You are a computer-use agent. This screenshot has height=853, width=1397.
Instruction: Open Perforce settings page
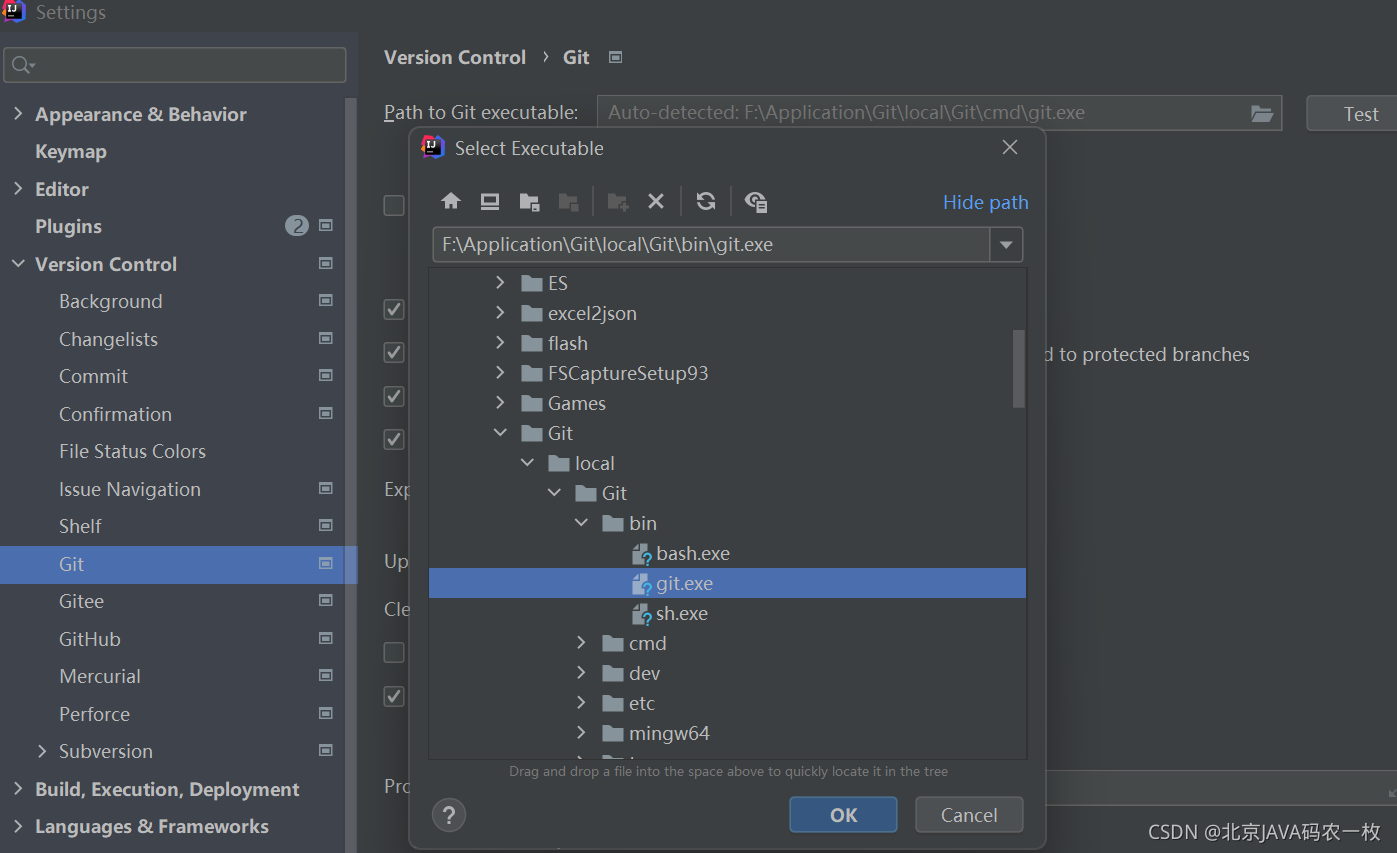94,714
